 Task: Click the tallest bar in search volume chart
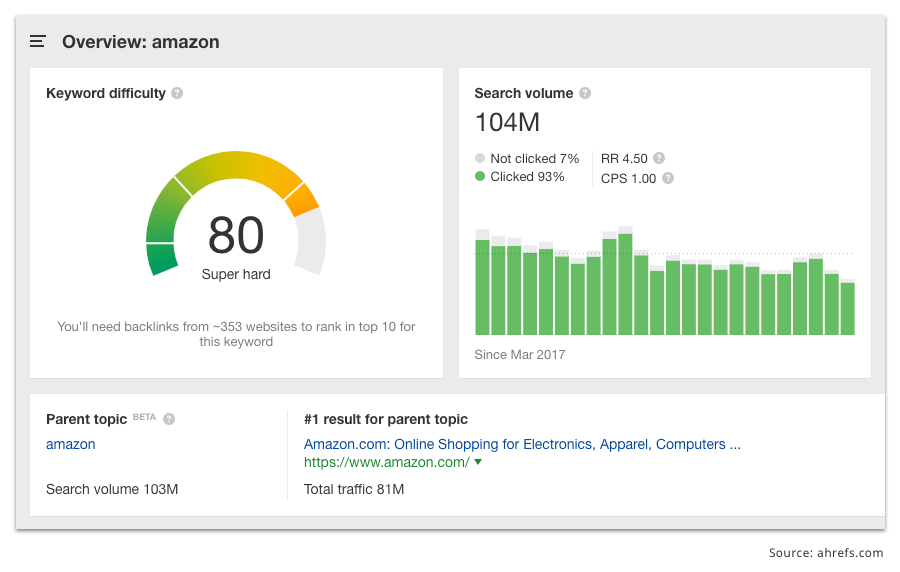pos(625,281)
